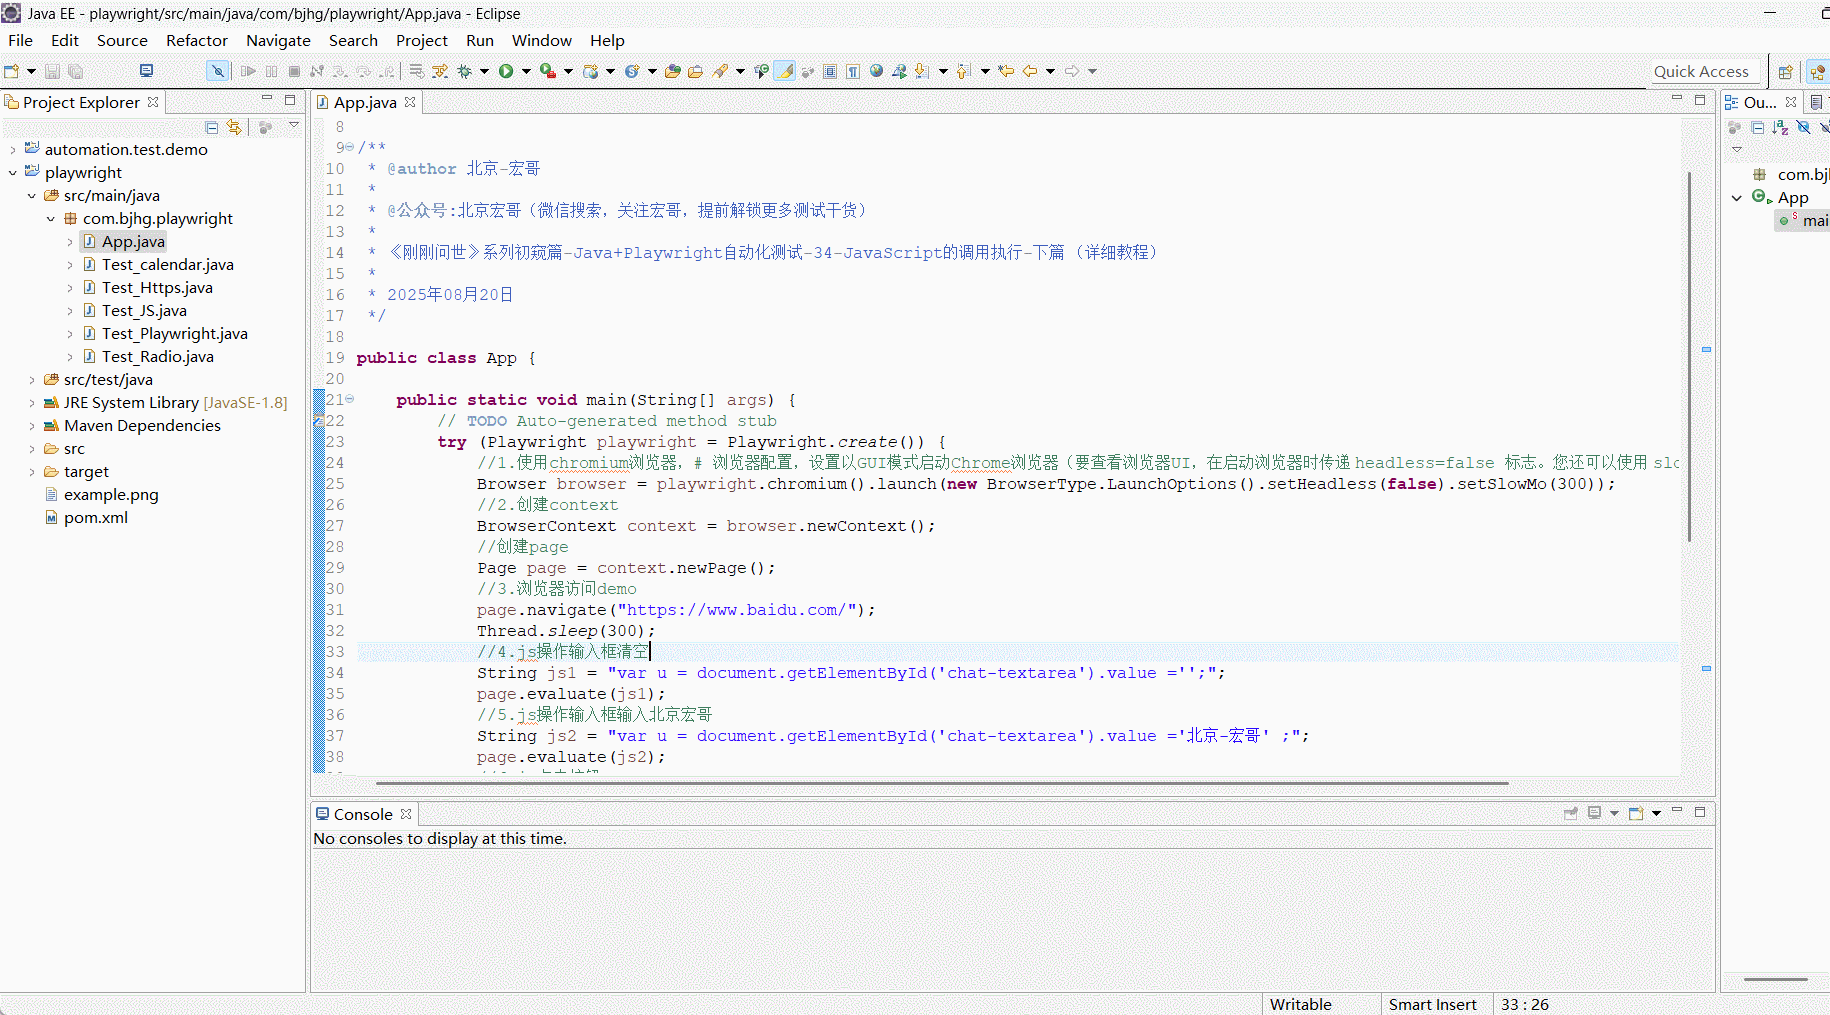Screen dimensions: 1830x1015
Task: Go to Next Annotation icon
Action: (x=922, y=71)
